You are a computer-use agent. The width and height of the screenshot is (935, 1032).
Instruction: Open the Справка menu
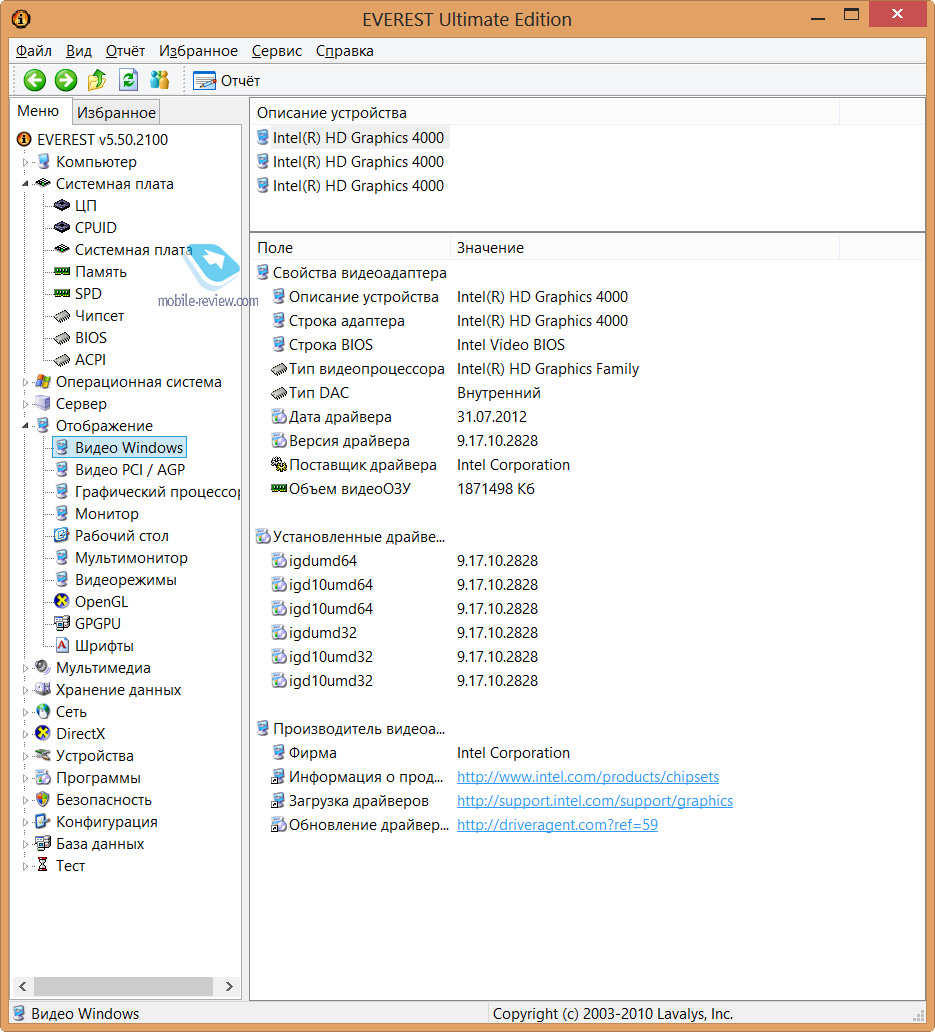[344, 51]
